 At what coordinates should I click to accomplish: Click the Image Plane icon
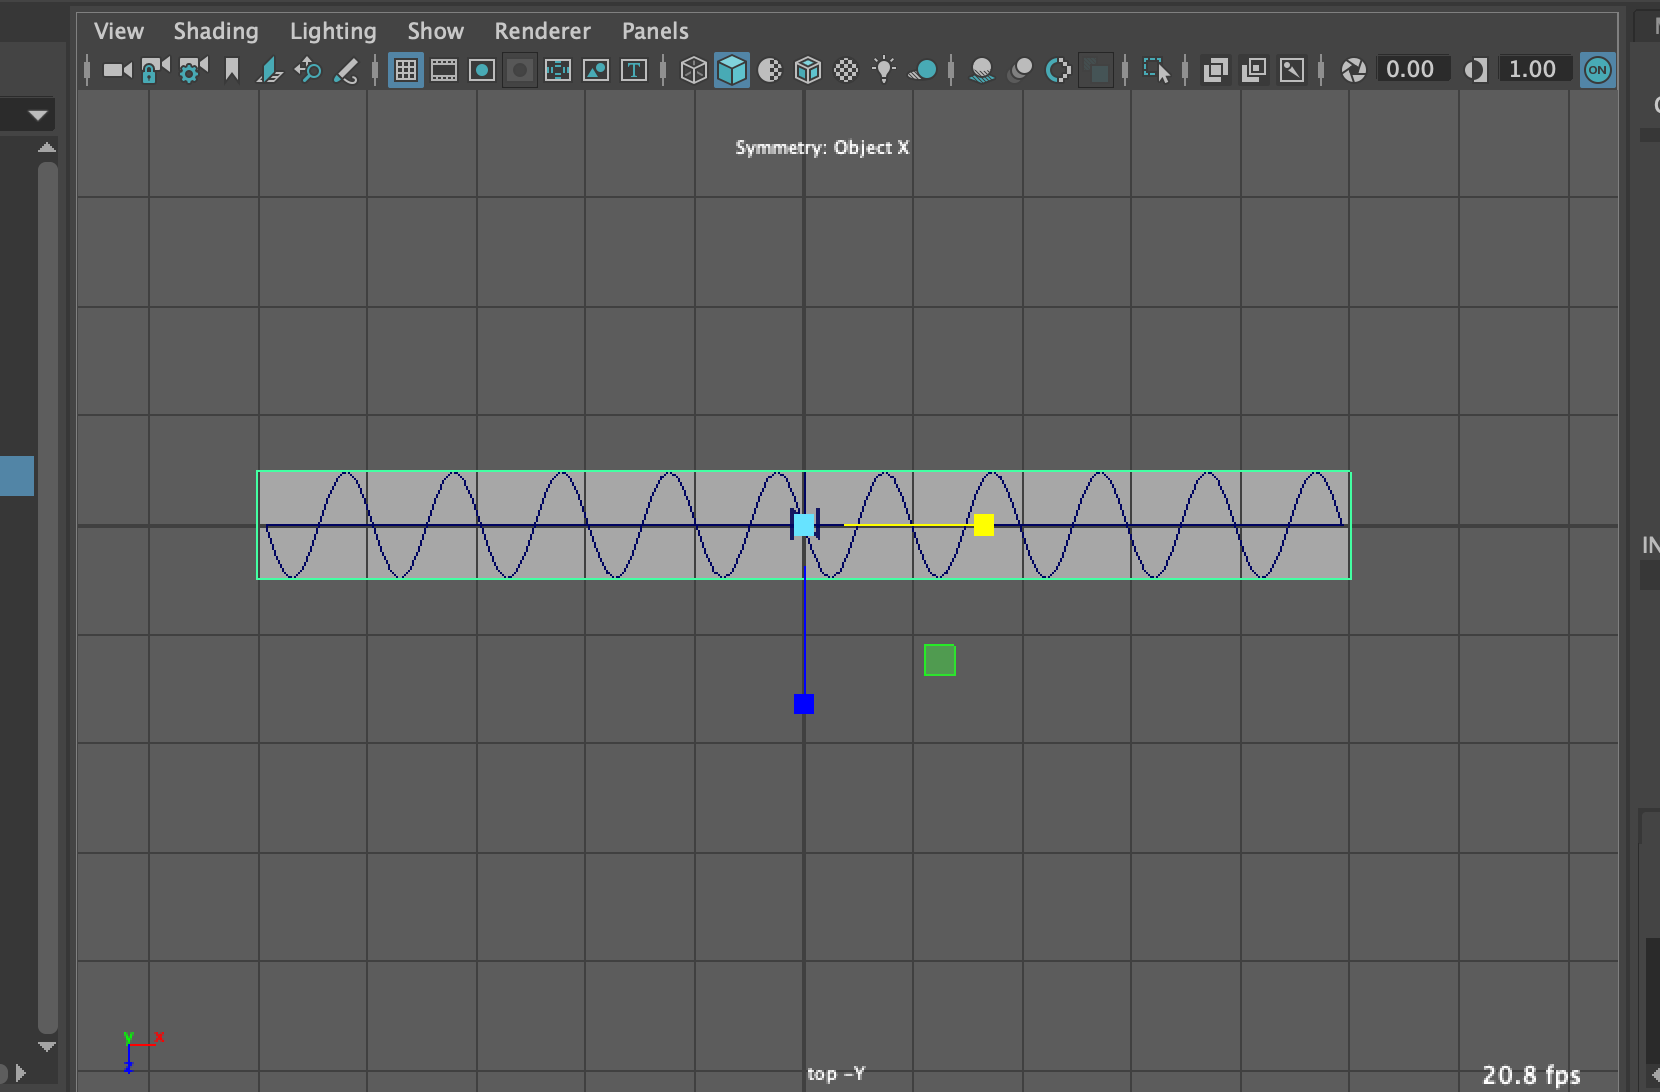coord(270,70)
